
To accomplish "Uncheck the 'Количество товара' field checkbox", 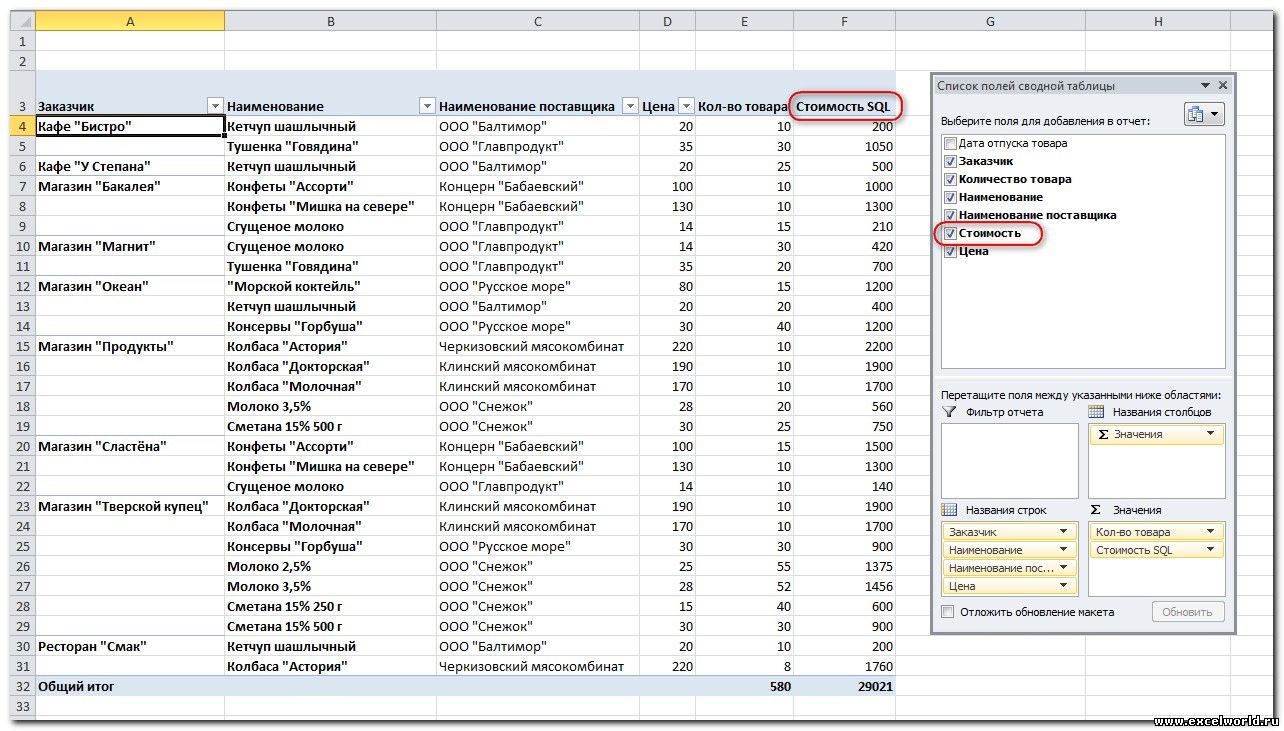I will pos(950,179).
